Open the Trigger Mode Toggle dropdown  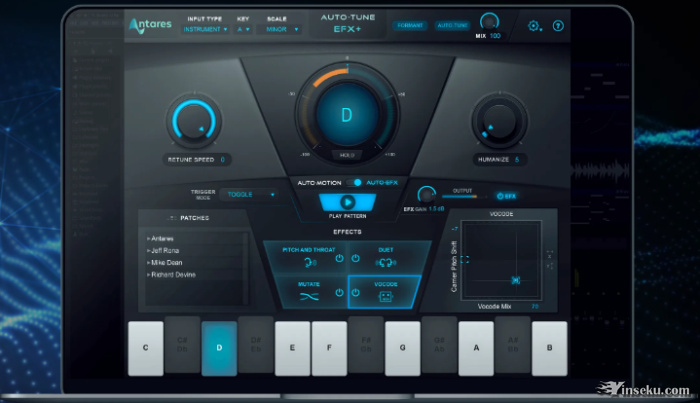pos(248,194)
